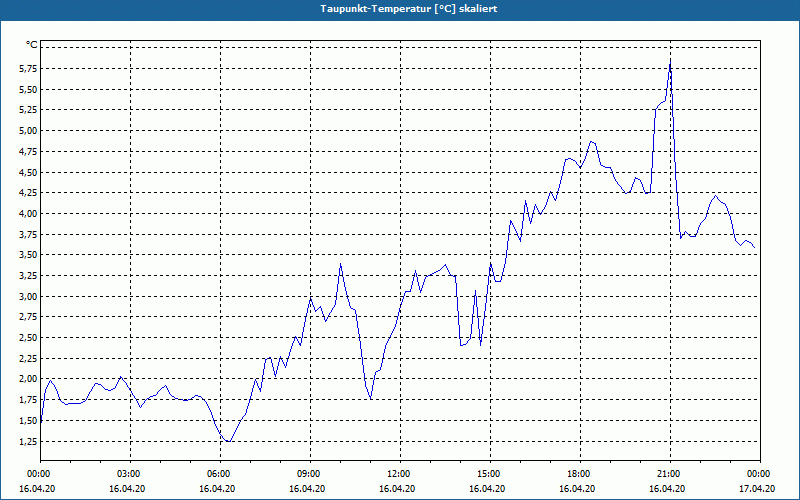800x500 pixels.
Task: Select the 4,25 y-axis value
Action: [x=28, y=193]
